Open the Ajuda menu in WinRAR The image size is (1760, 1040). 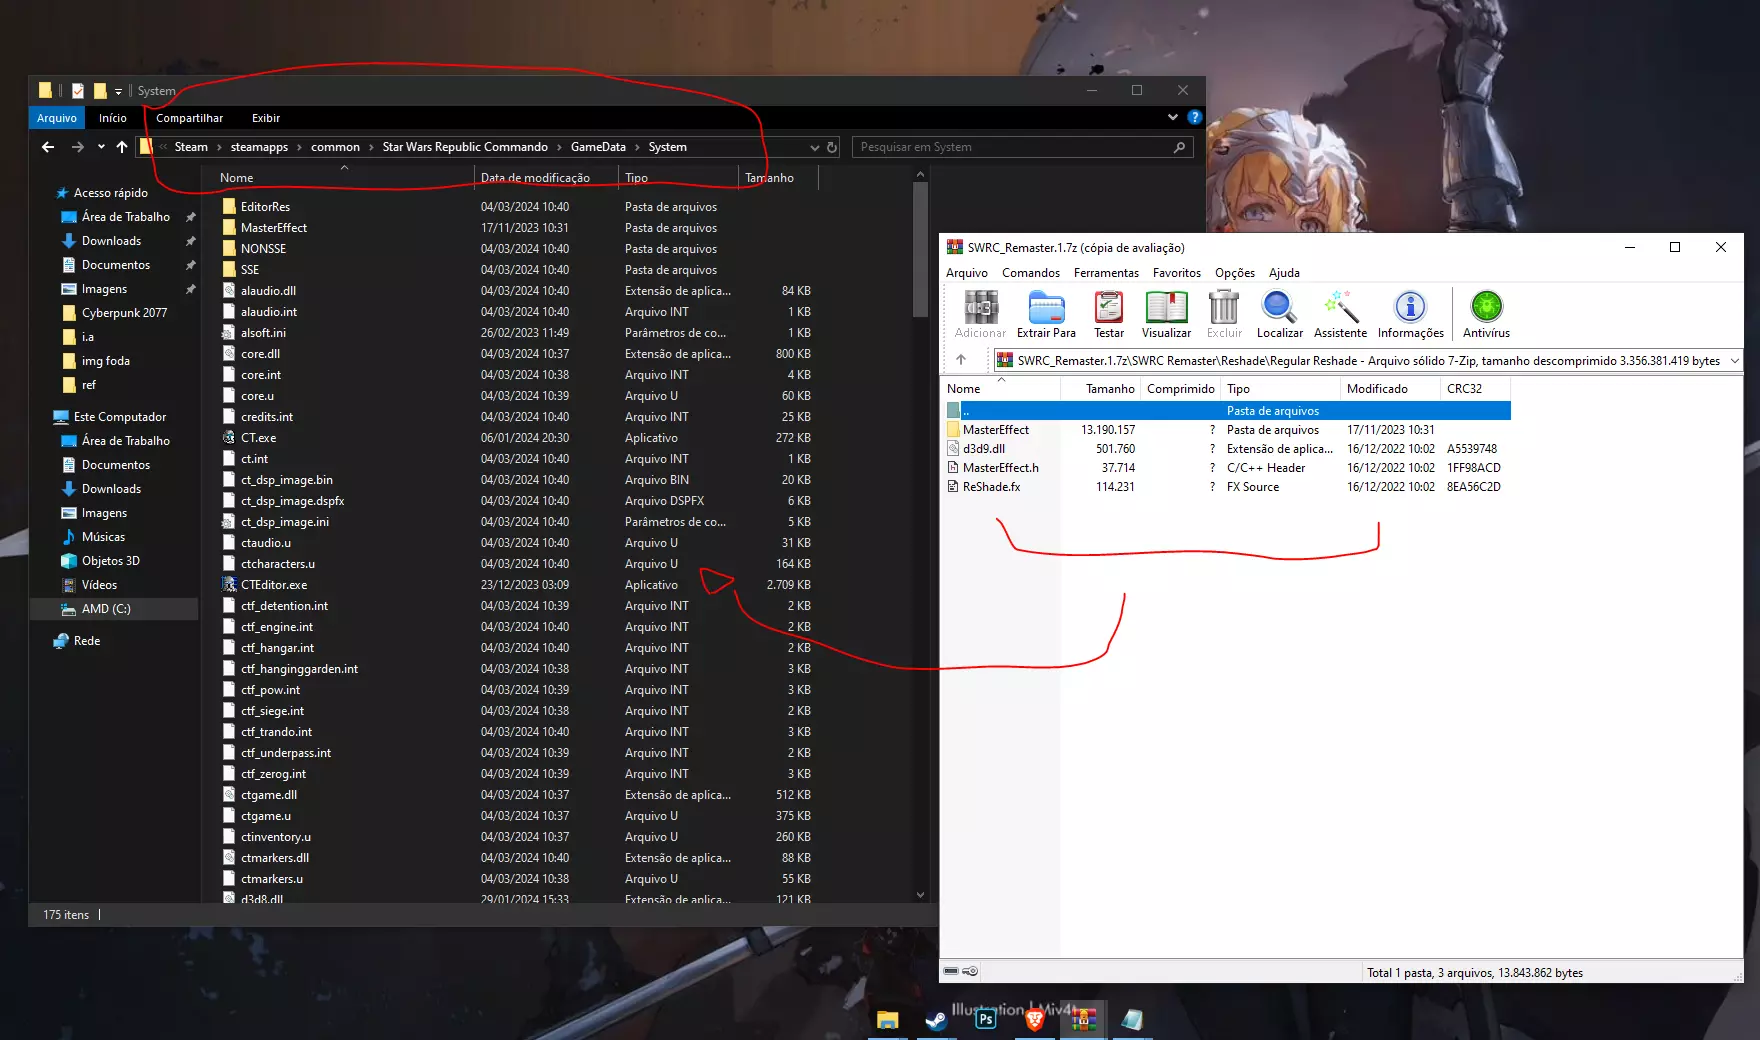pos(1285,273)
